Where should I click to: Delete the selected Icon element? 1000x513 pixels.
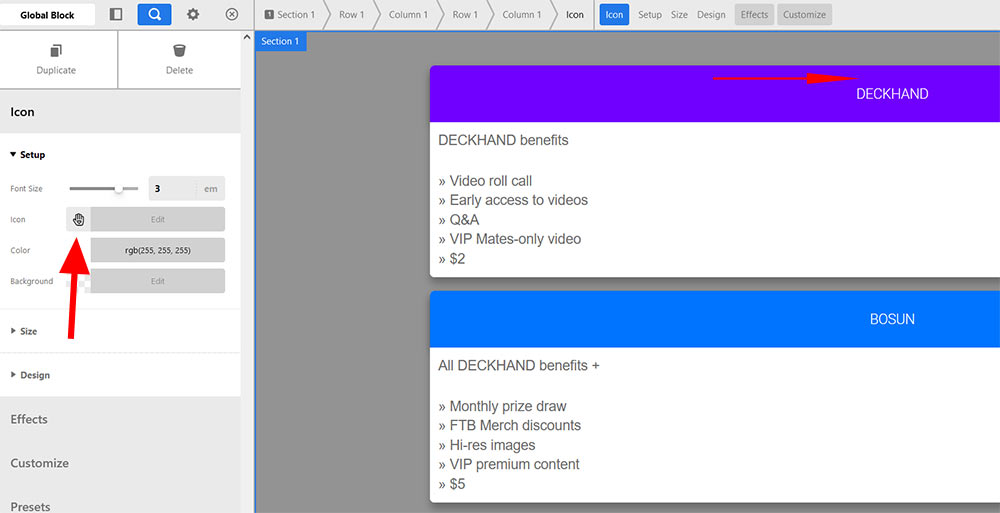(x=179, y=59)
